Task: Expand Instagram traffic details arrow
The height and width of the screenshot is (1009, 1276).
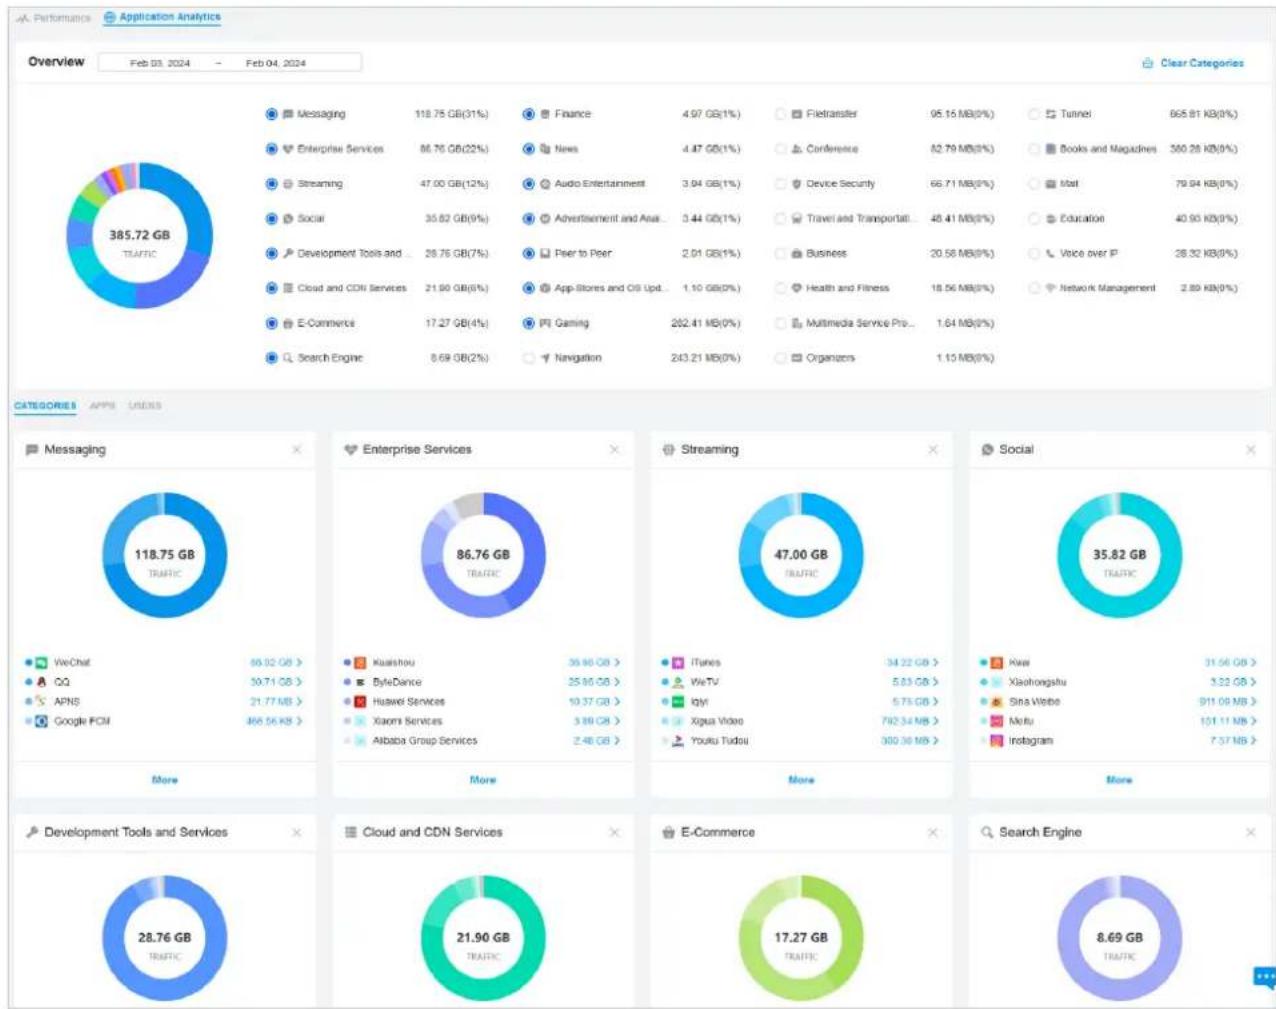Action: coord(1254,741)
